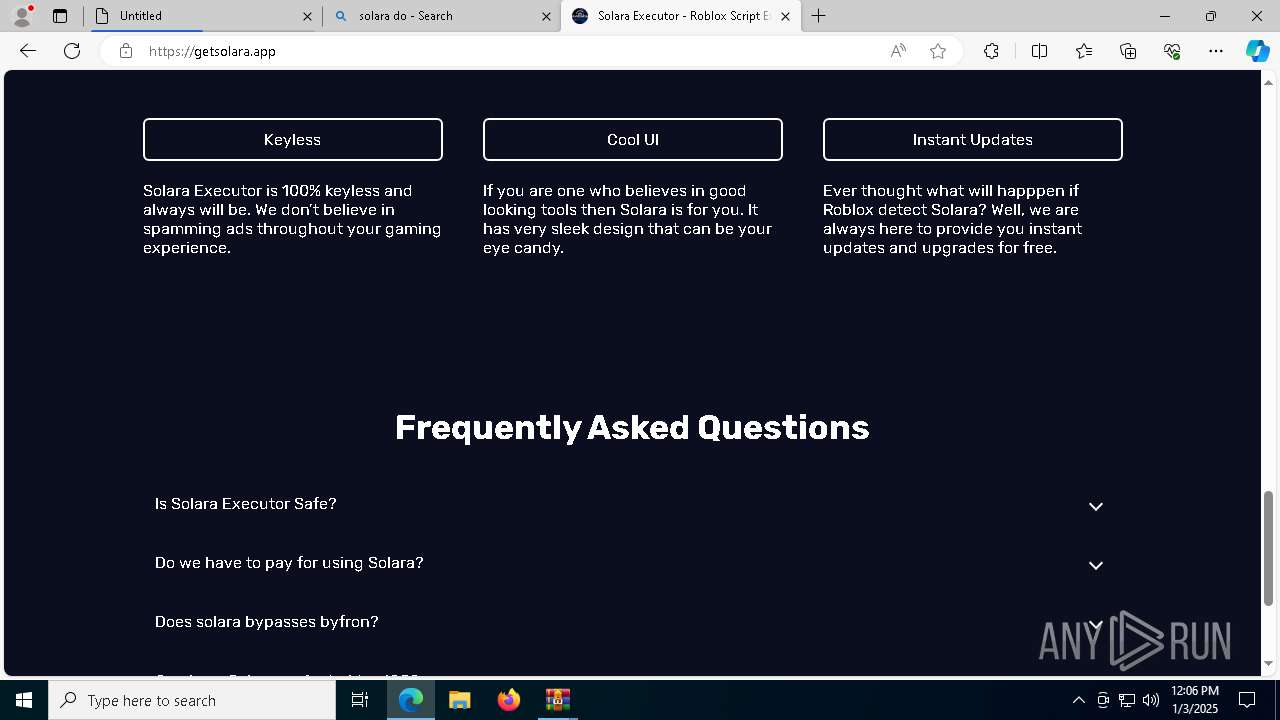Open the Extensions puzzle icon
The image size is (1280, 720).
tap(991, 51)
